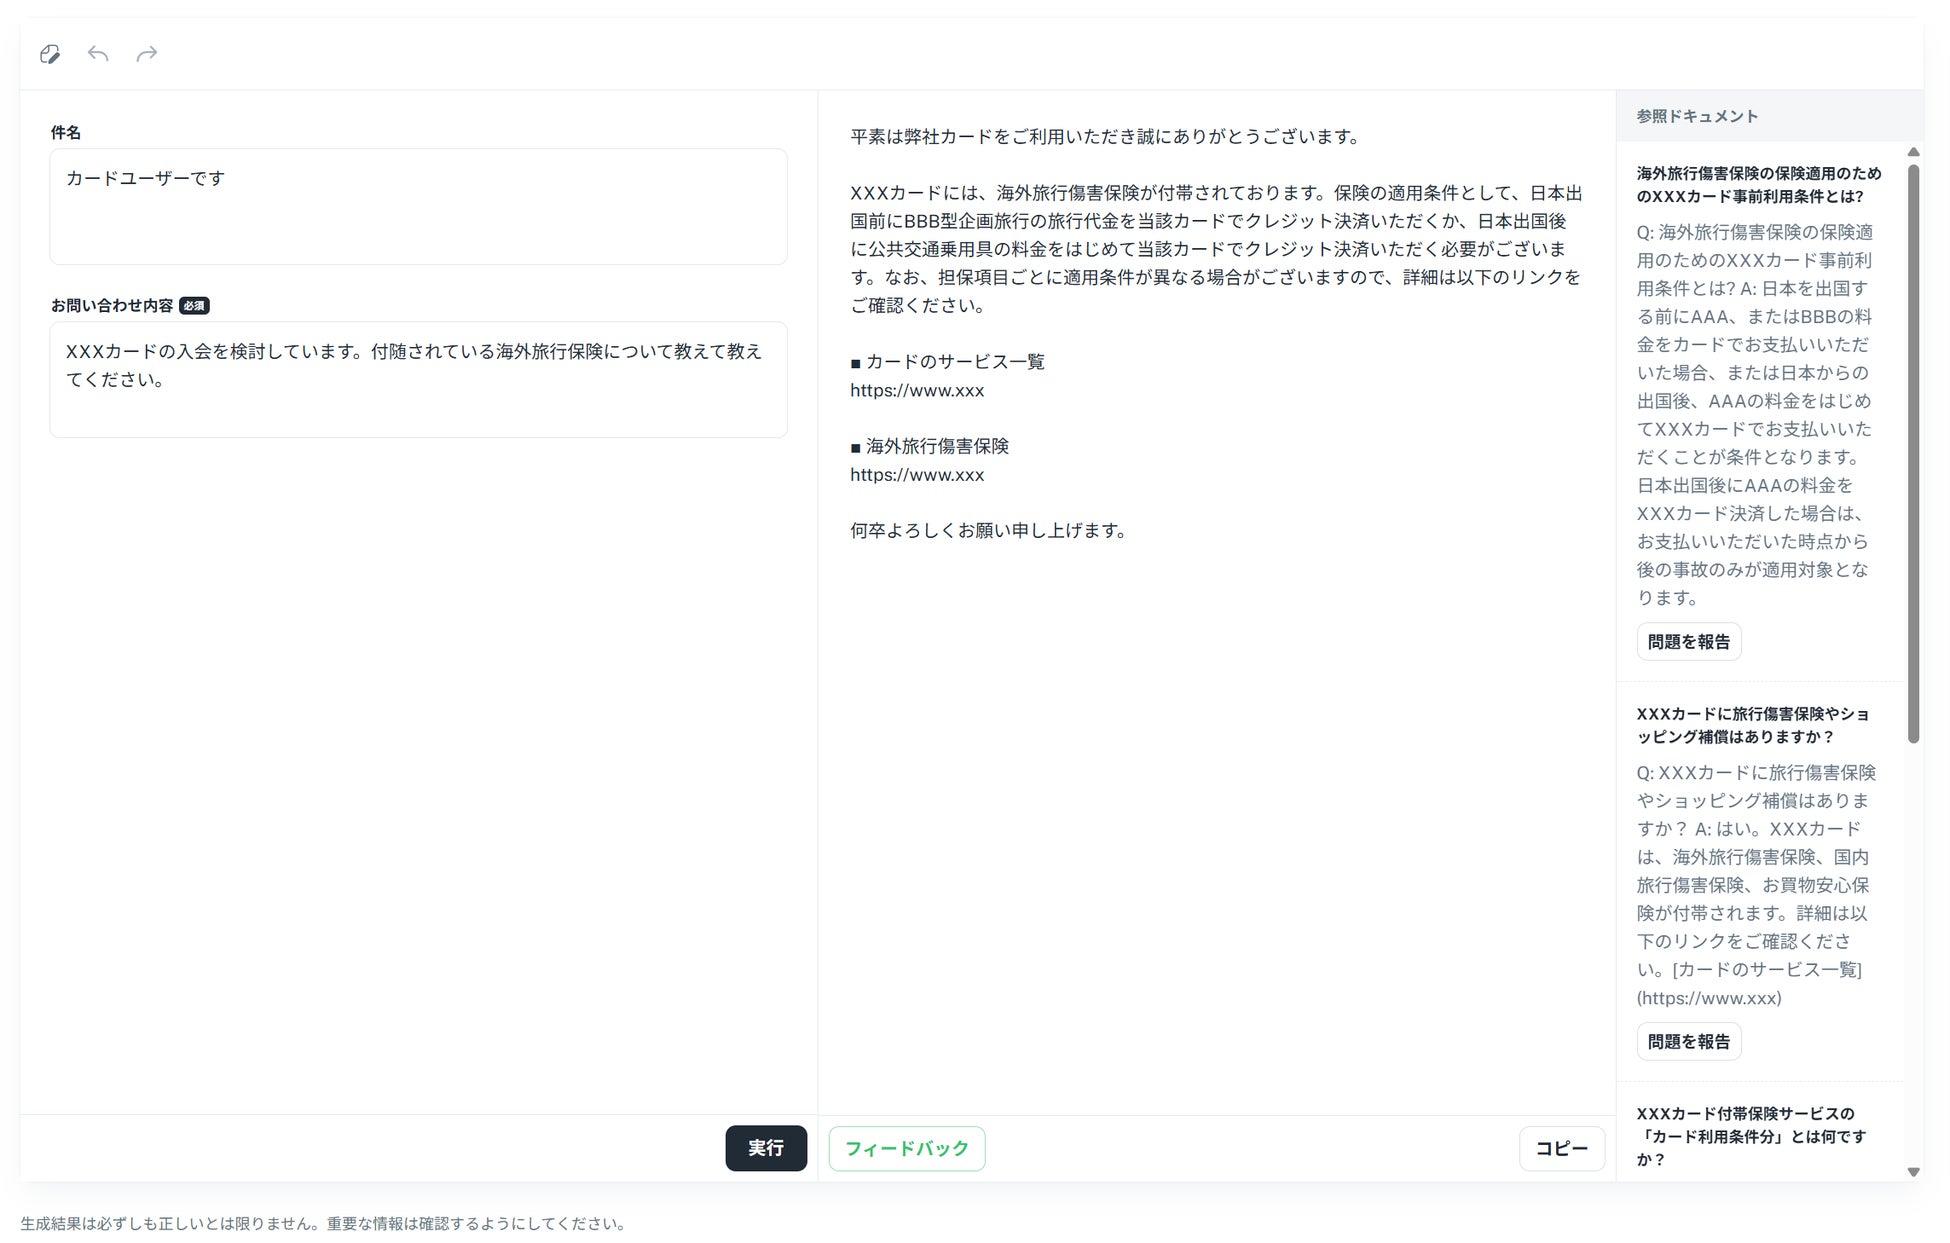Screen dimensions: 1950x1243
Task: Click the 参照ドキュメント panel header
Action: [1697, 116]
